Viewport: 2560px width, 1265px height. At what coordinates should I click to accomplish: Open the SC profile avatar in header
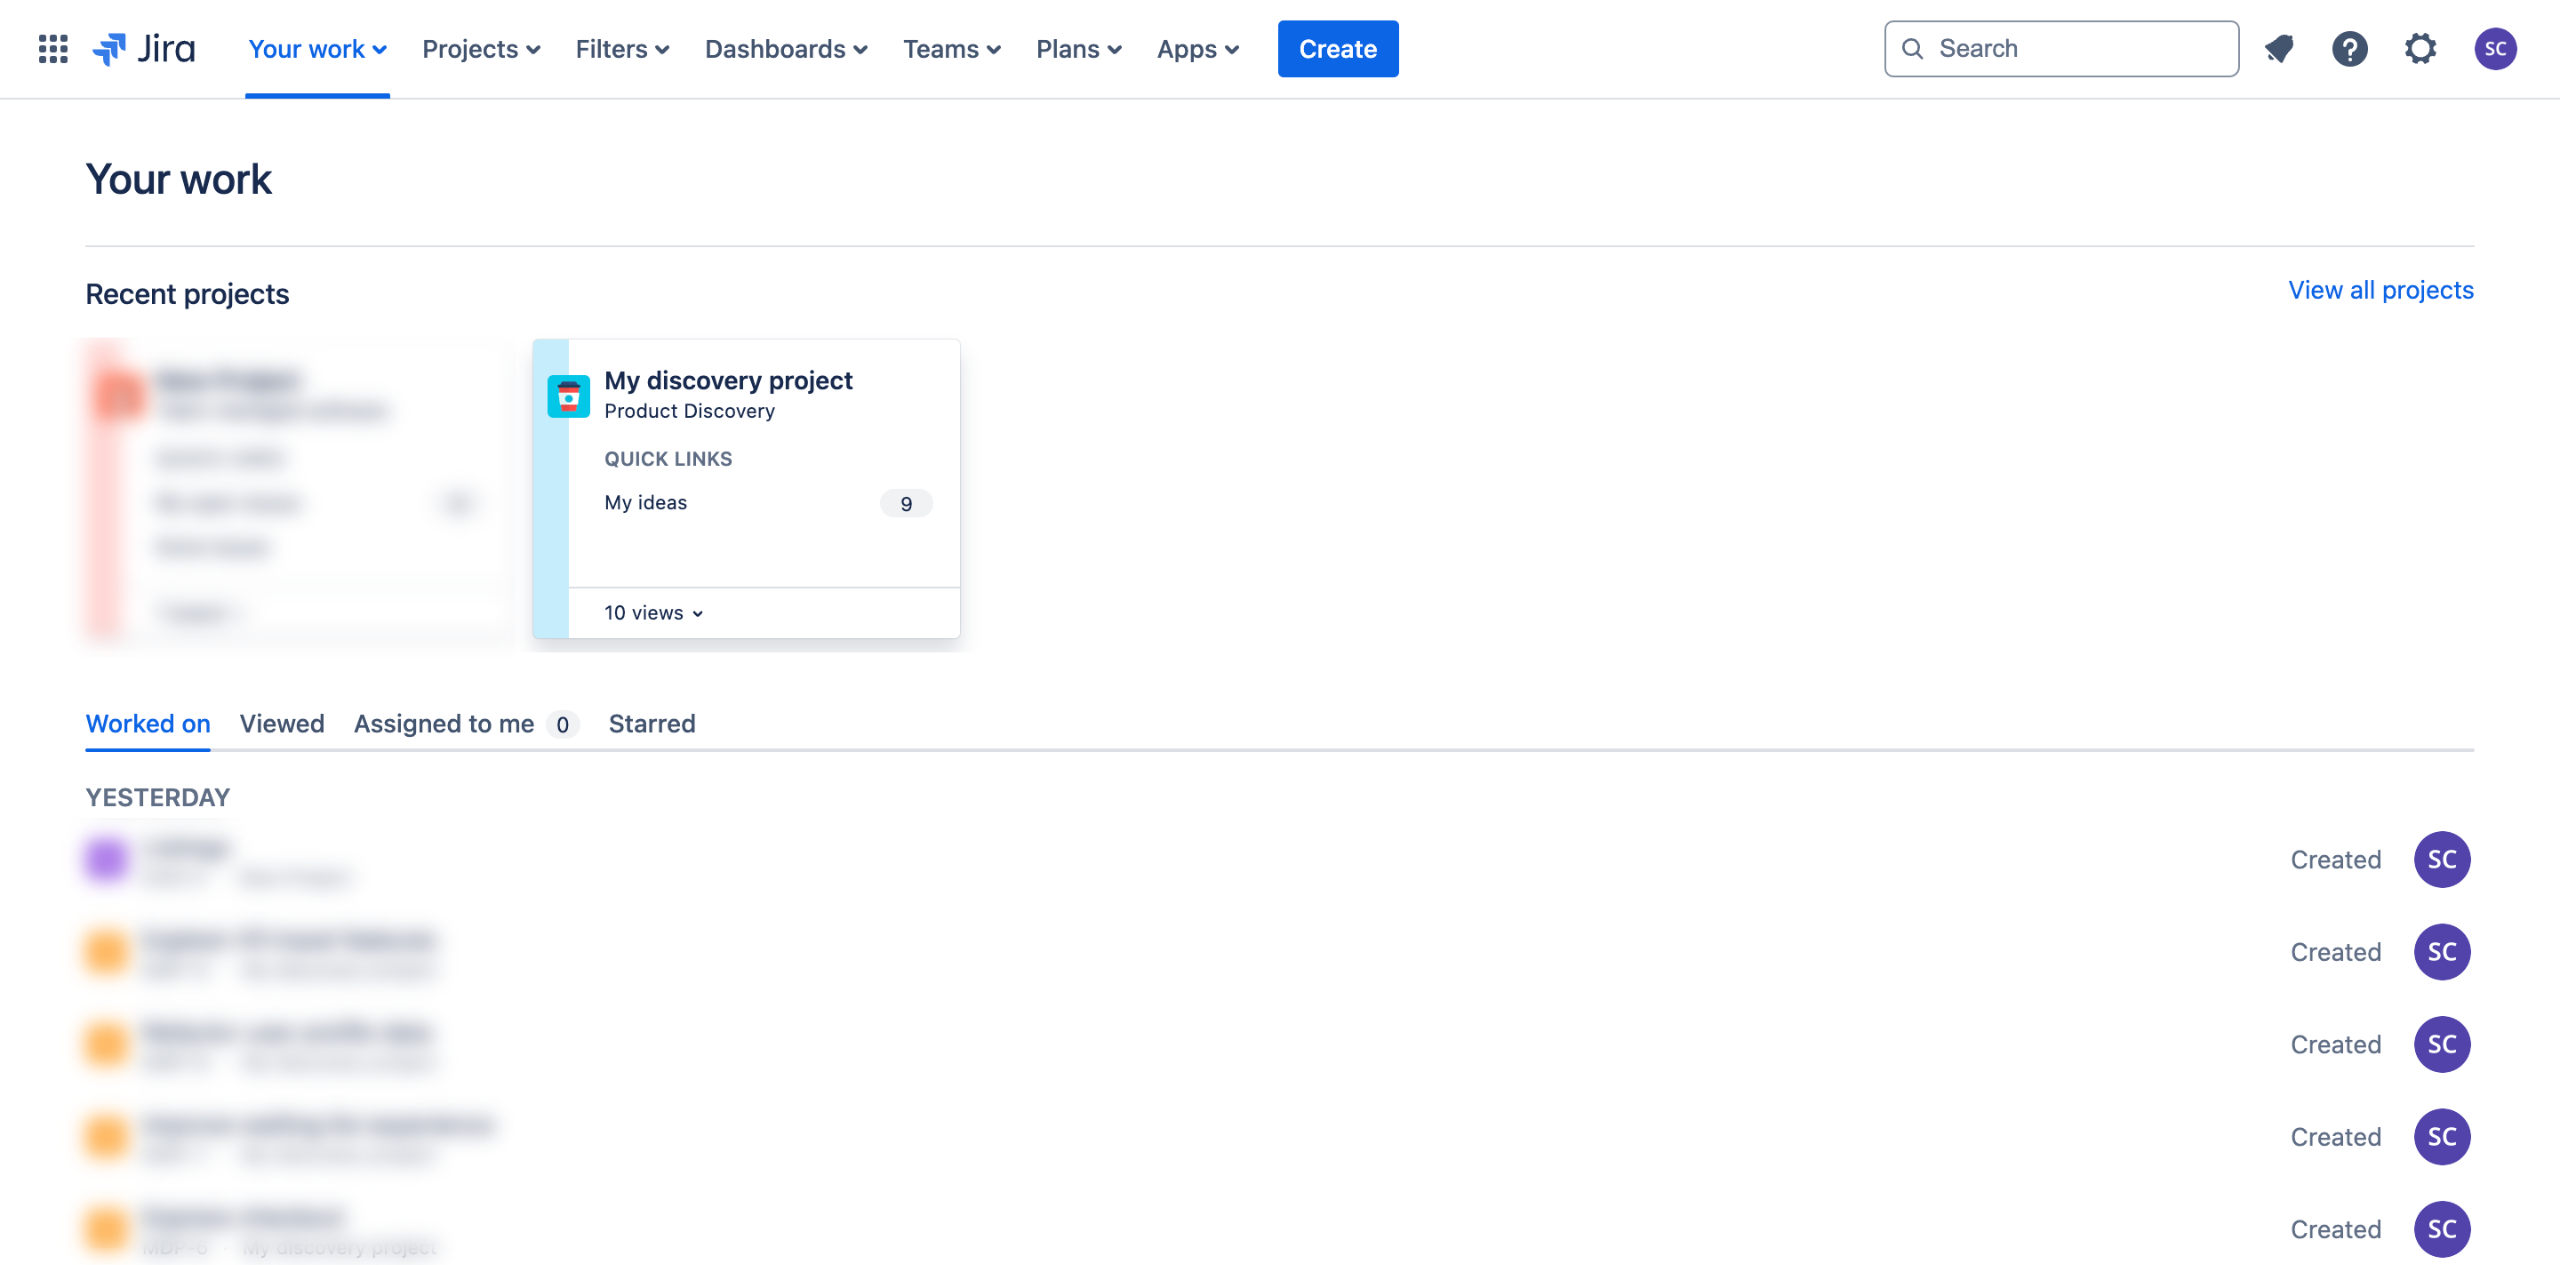click(2494, 49)
